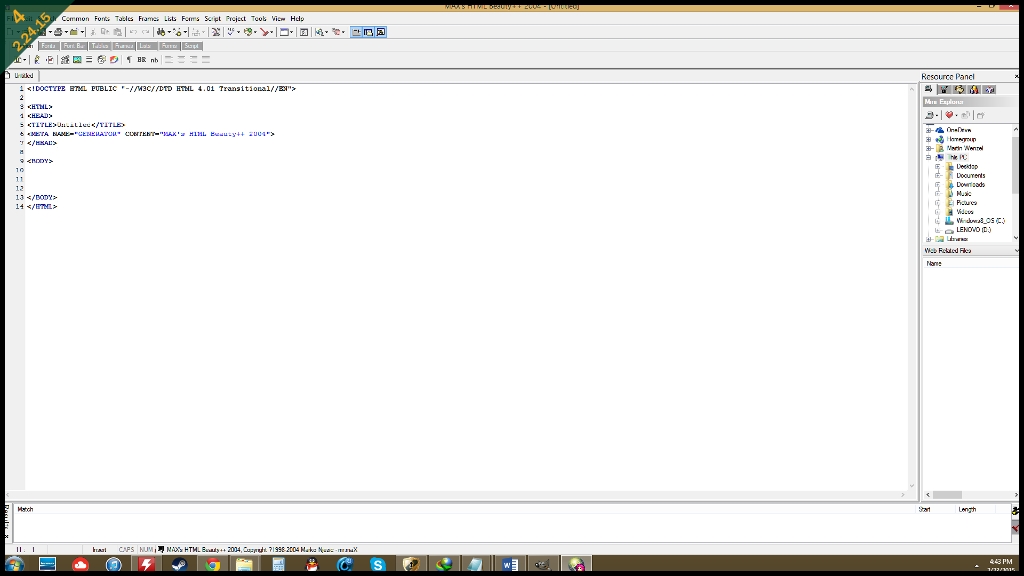The image size is (1024, 576).
Task: Click the Skype icon in taskbar
Action: [377, 565]
